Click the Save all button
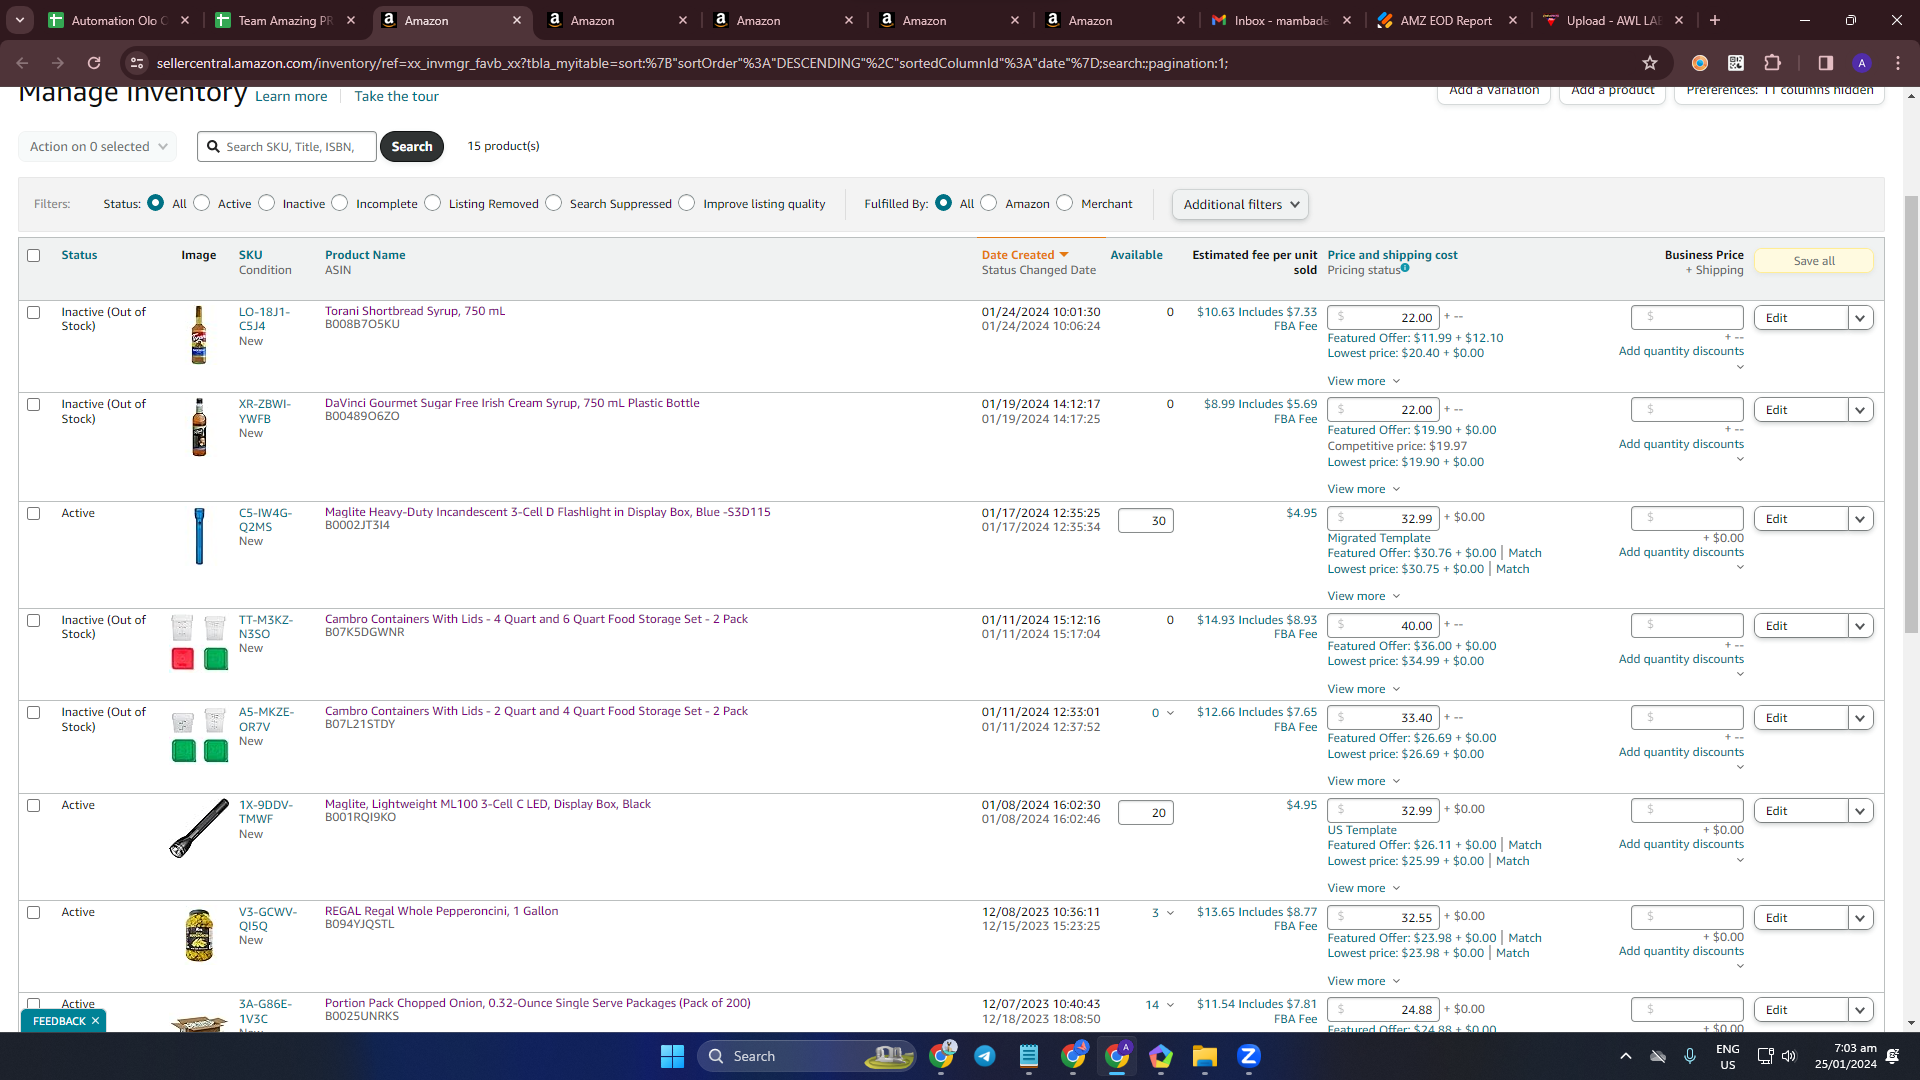The width and height of the screenshot is (1920, 1080). 1814,261
